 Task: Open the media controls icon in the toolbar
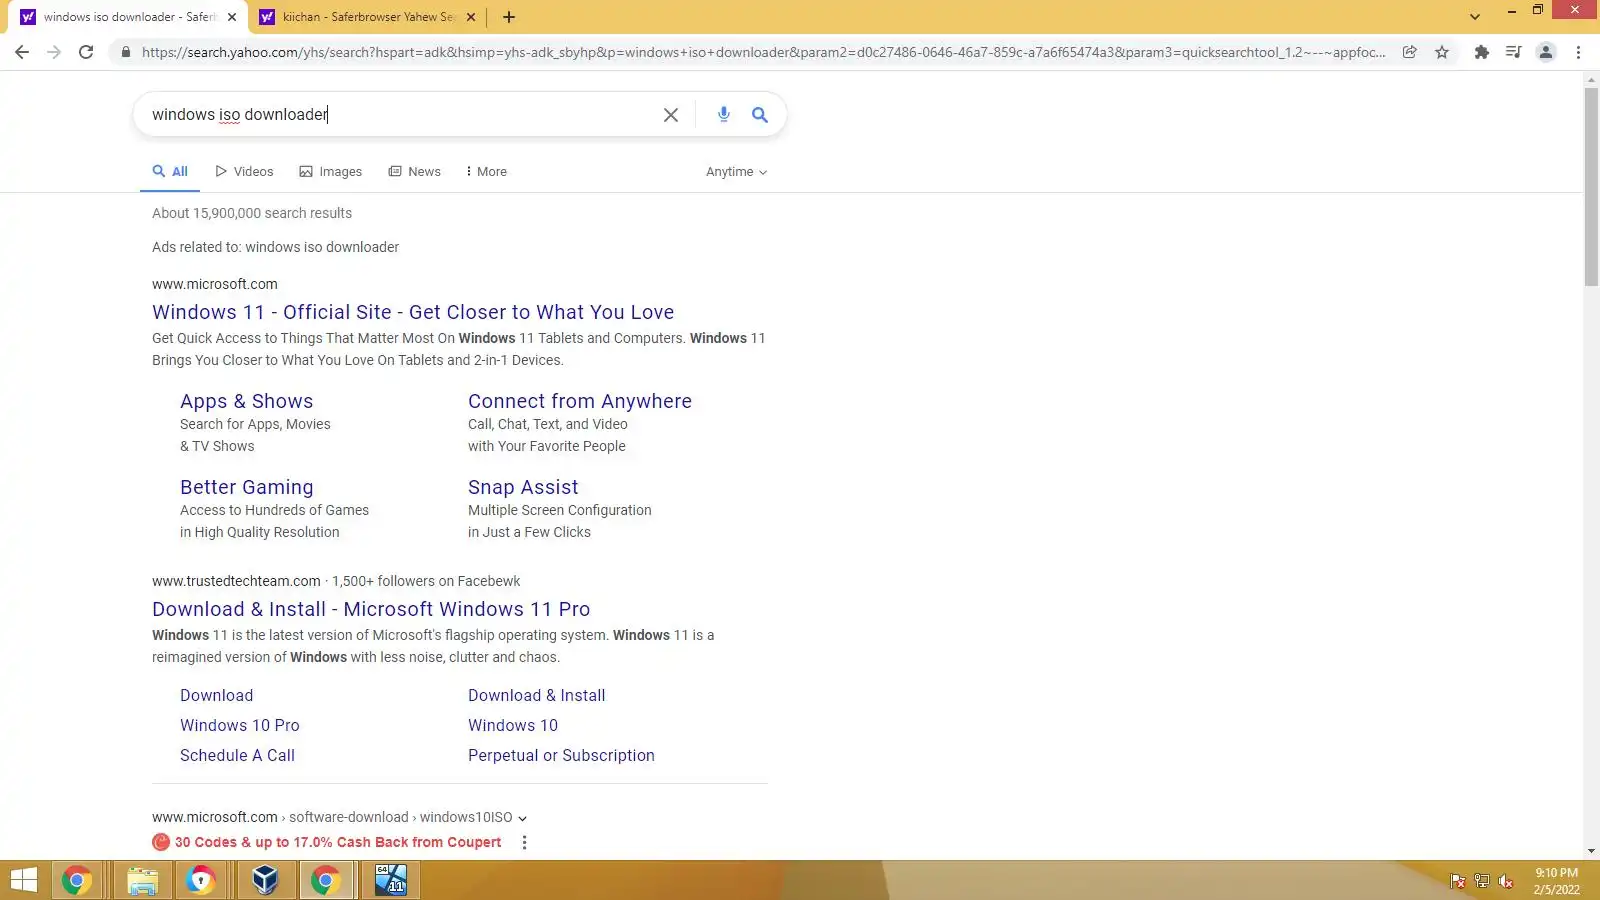pyautogui.click(x=1514, y=52)
